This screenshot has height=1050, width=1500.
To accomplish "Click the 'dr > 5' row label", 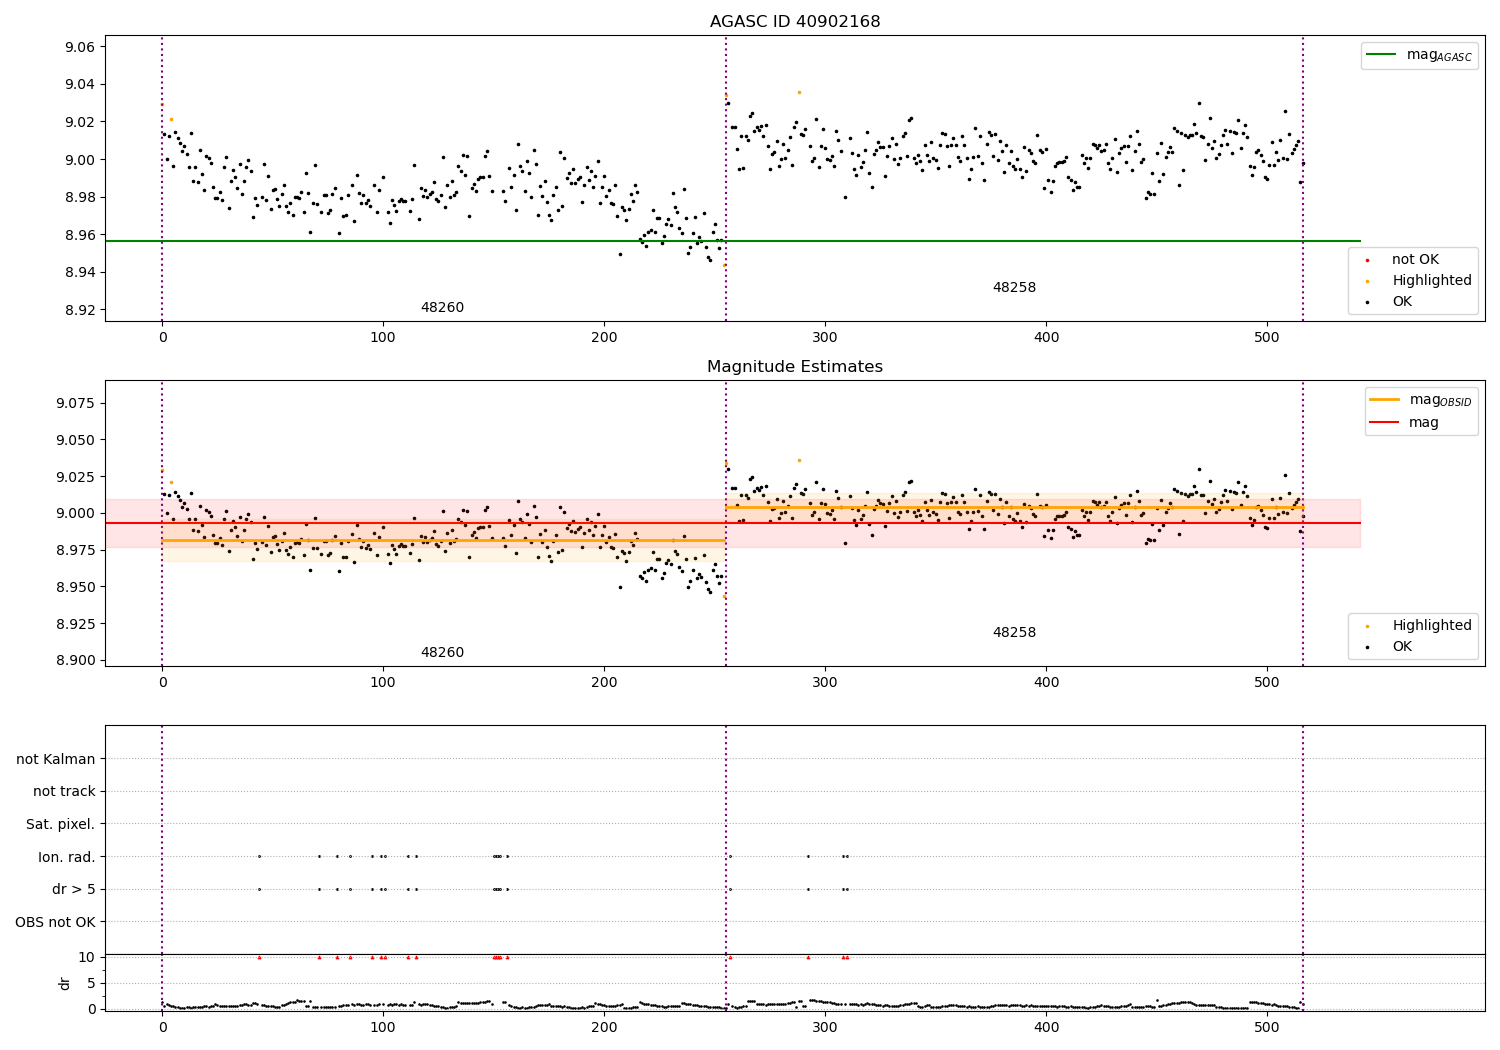I will point(74,890).
